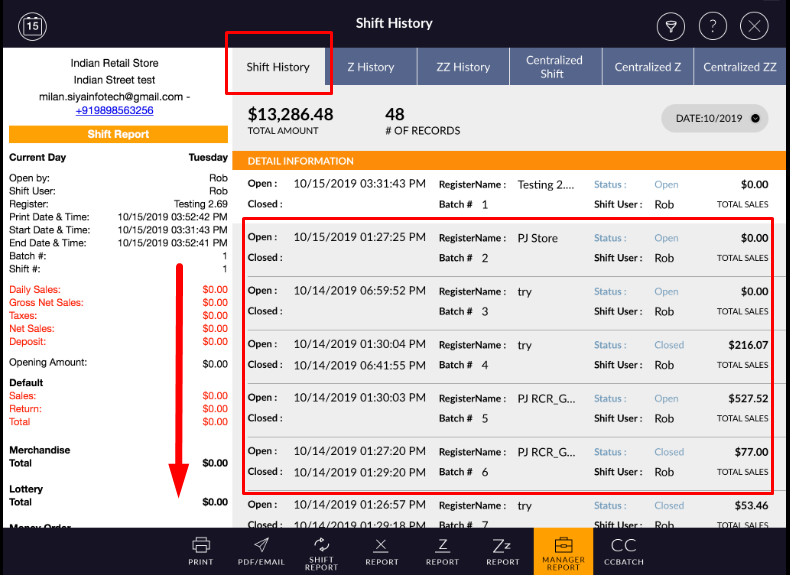Open the calendar icon showing 15

32,26
